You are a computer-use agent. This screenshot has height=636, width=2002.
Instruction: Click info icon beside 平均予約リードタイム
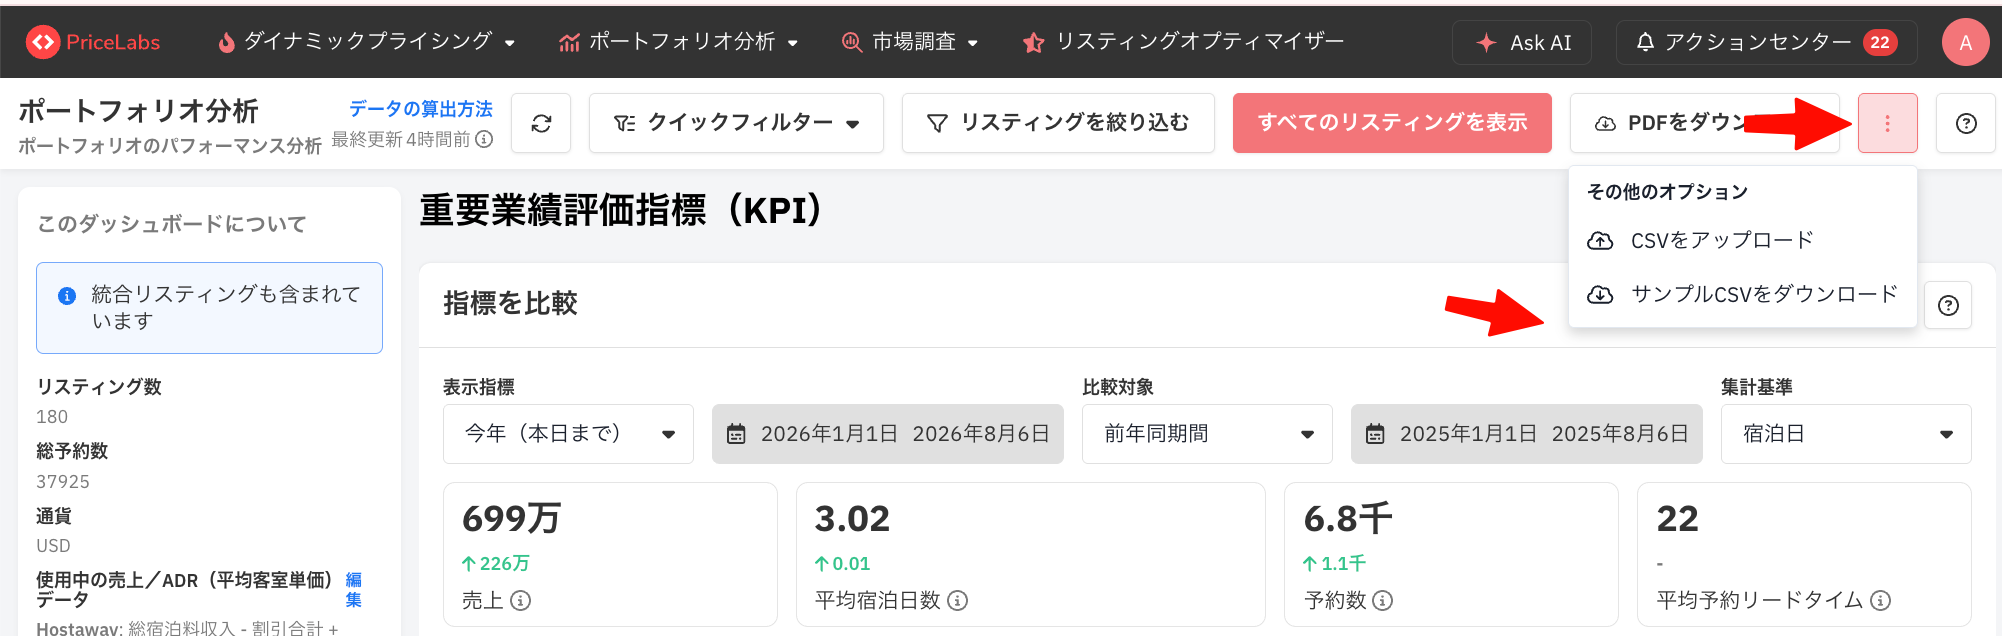1880,600
